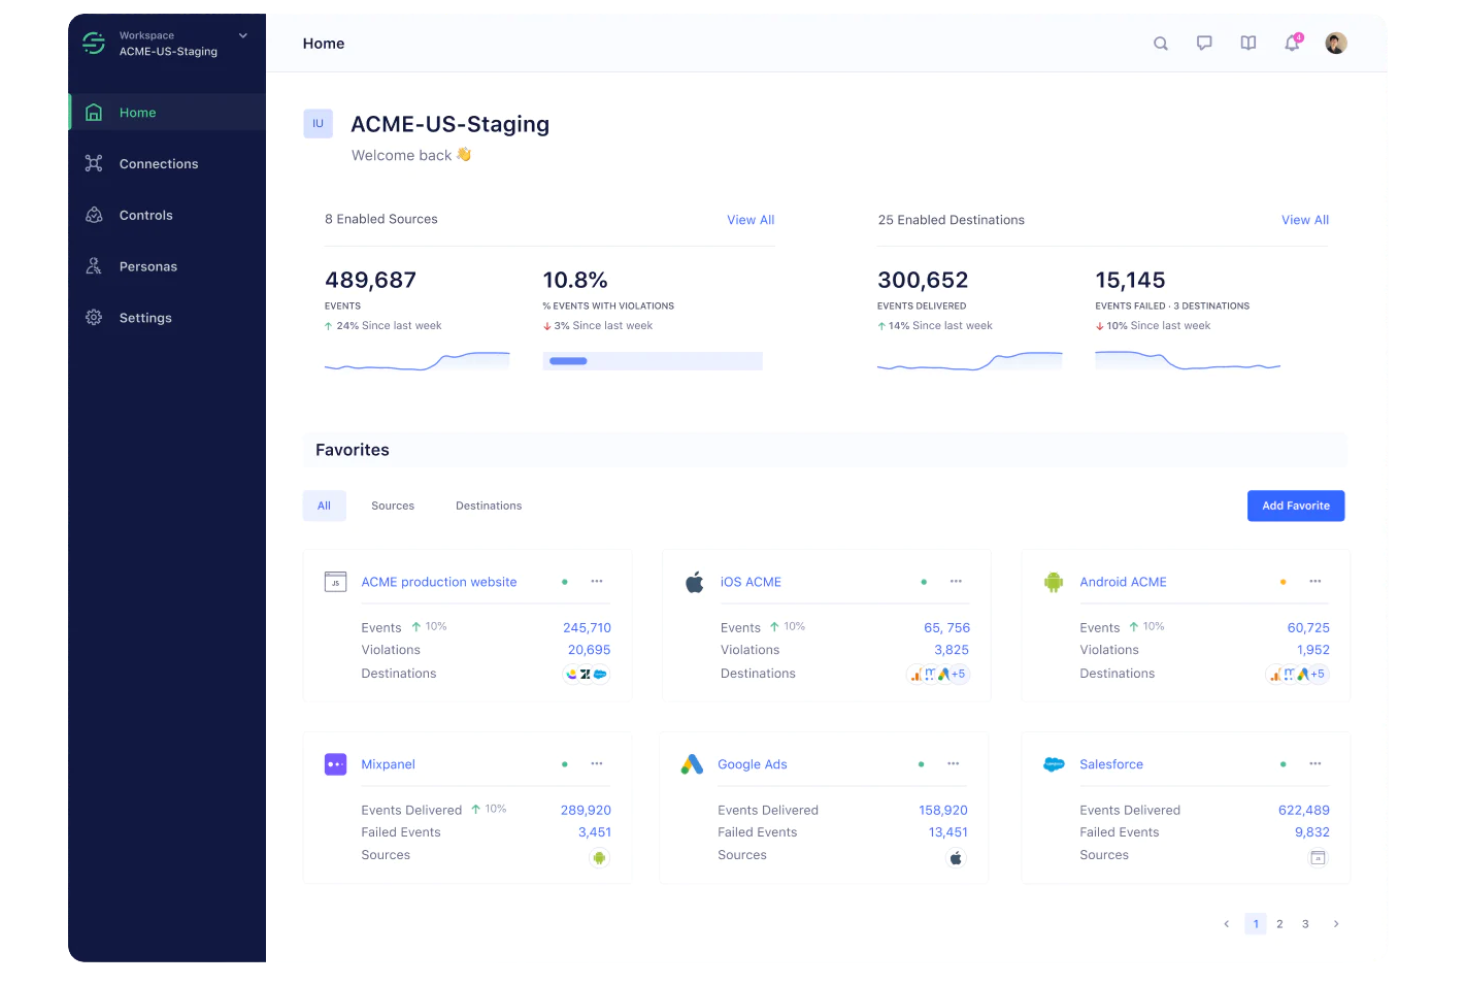The width and height of the screenshot is (1480, 987).
Task: Open the chat message icon in header
Action: click(1204, 43)
